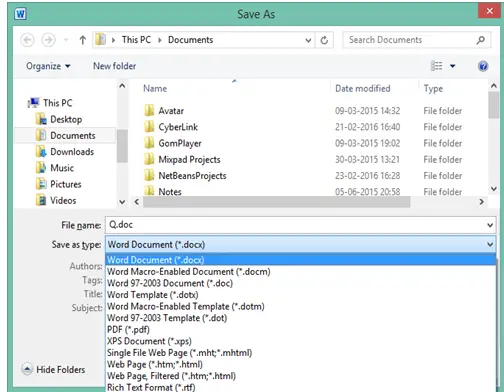
Task: Choose Single File Web Page (*.mht;*.mhtml)
Action: 300,353
